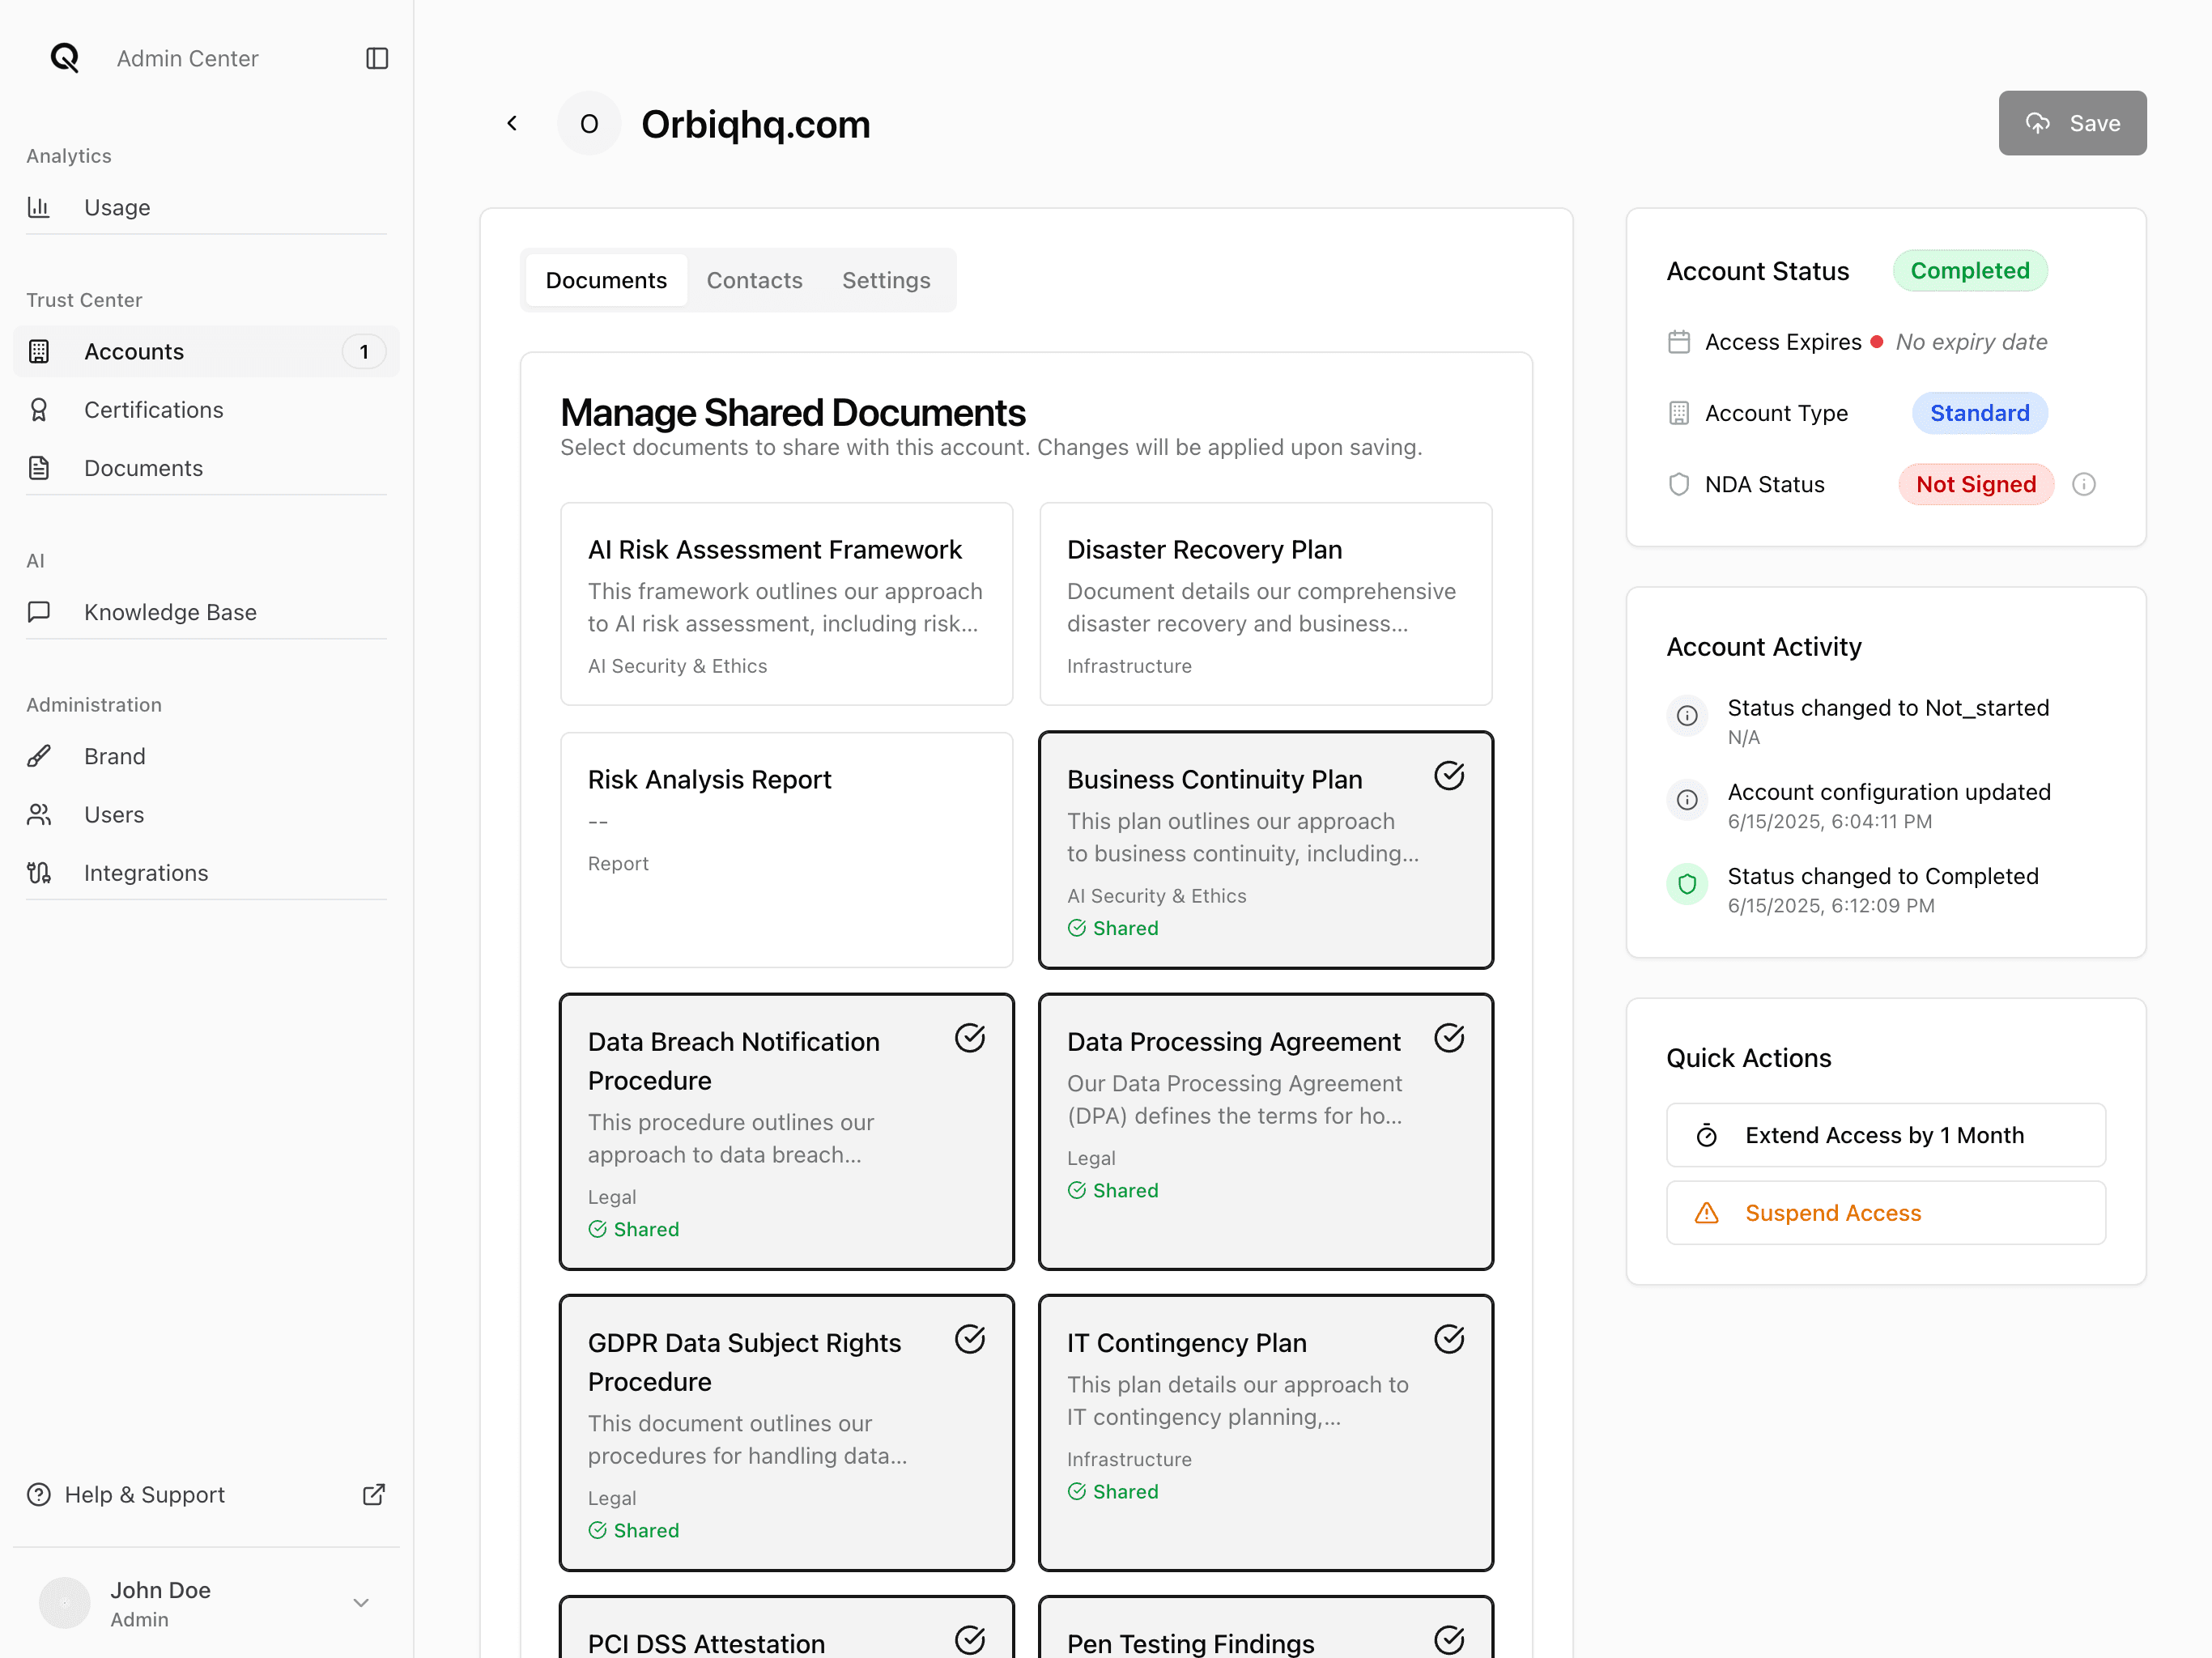Click the back arrow beside Orbiqhq.com
This screenshot has width=2212, height=1658.
[x=512, y=123]
